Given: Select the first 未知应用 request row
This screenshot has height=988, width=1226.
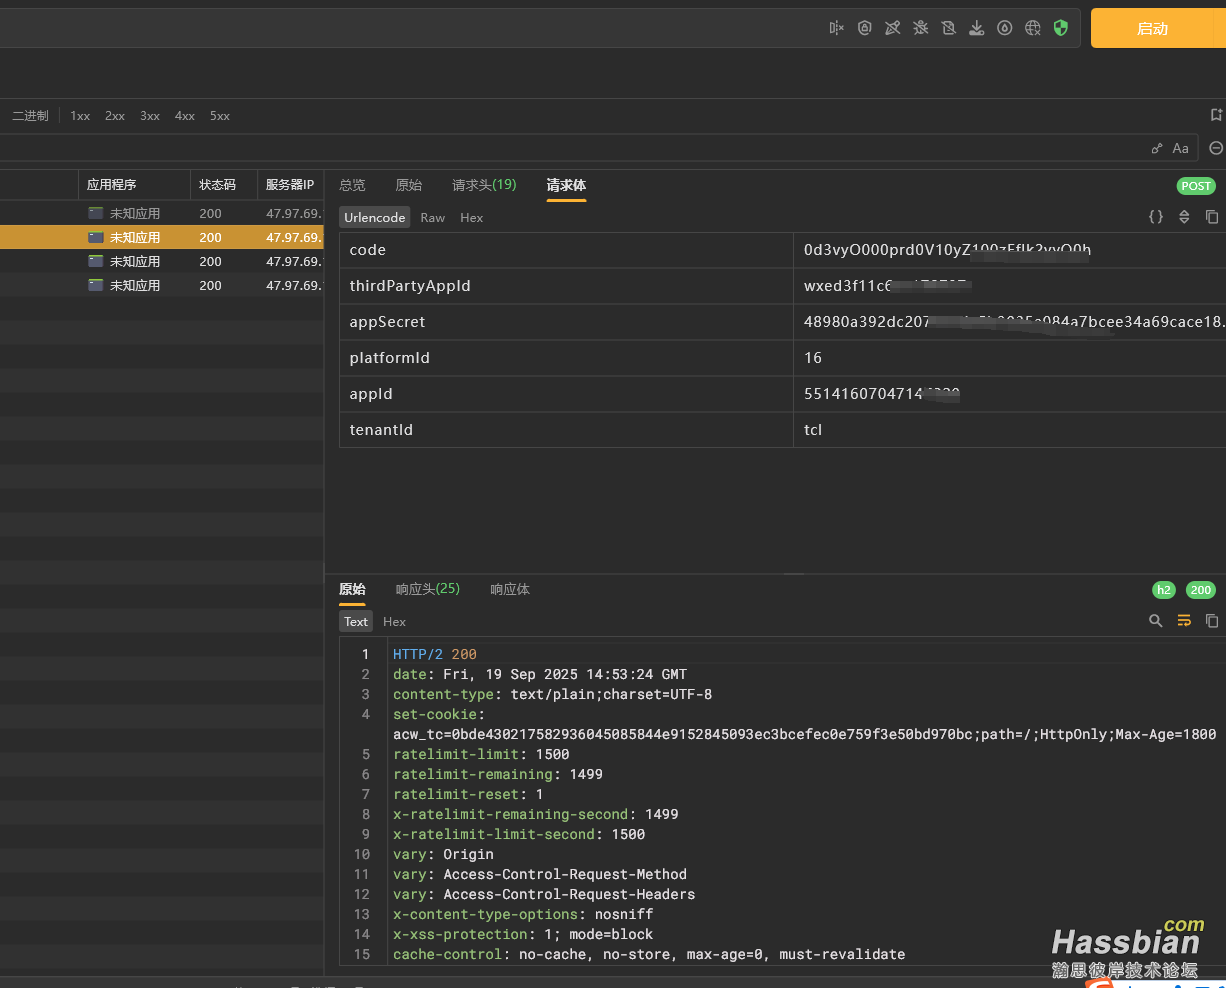Looking at the screenshot, I should click(161, 213).
